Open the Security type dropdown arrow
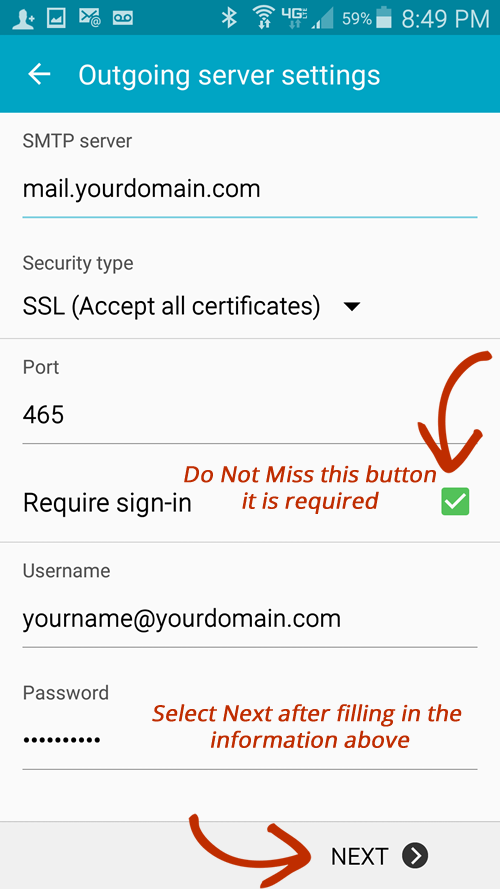This screenshot has height=889, width=500. click(352, 307)
